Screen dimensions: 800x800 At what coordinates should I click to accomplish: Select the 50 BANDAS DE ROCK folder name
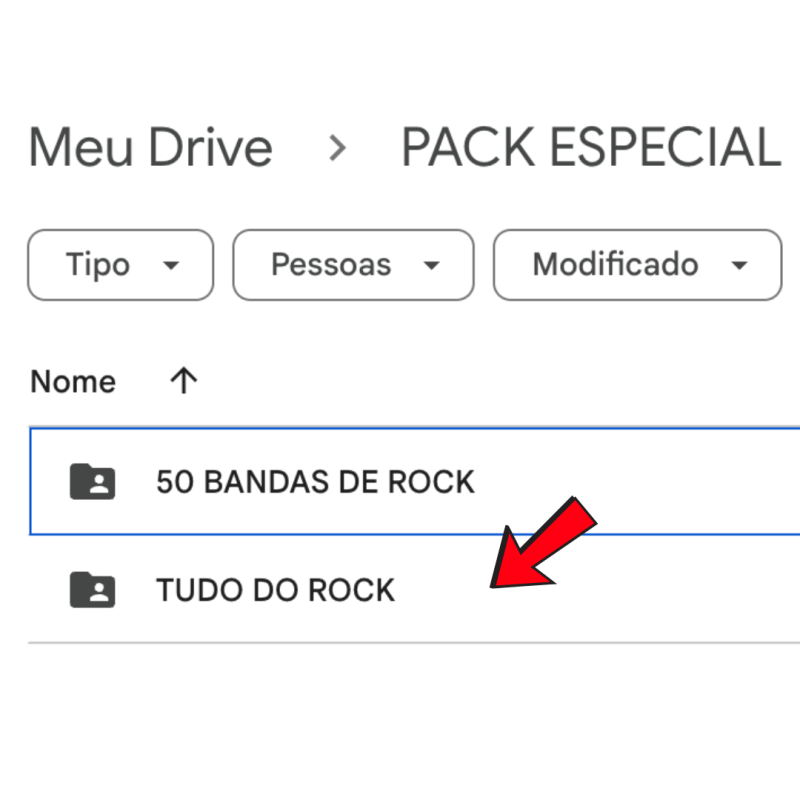[315, 482]
